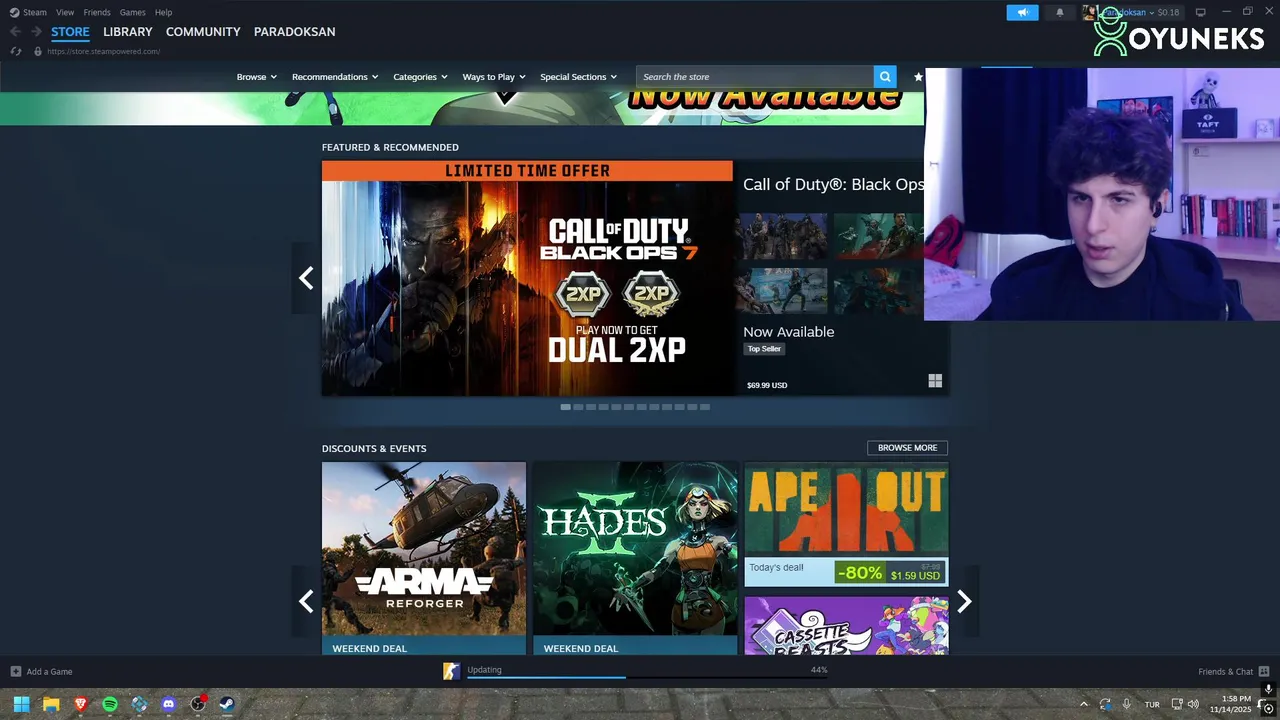Image resolution: width=1280 pixels, height=720 pixels.
Task: Click the Call of Duty Black Ops title
Action: coord(833,184)
